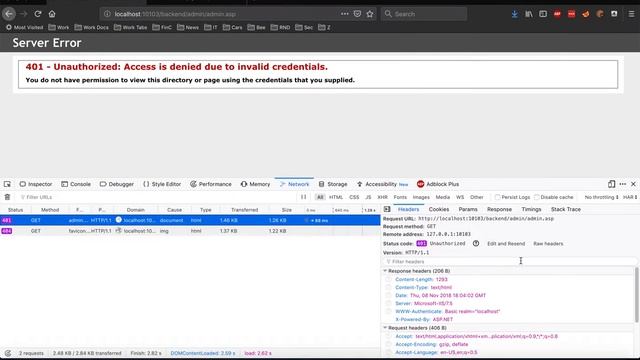Image resolution: width=640 pixels, height=360 pixels.
Task: Switch to the Storage tab
Action: point(333,184)
